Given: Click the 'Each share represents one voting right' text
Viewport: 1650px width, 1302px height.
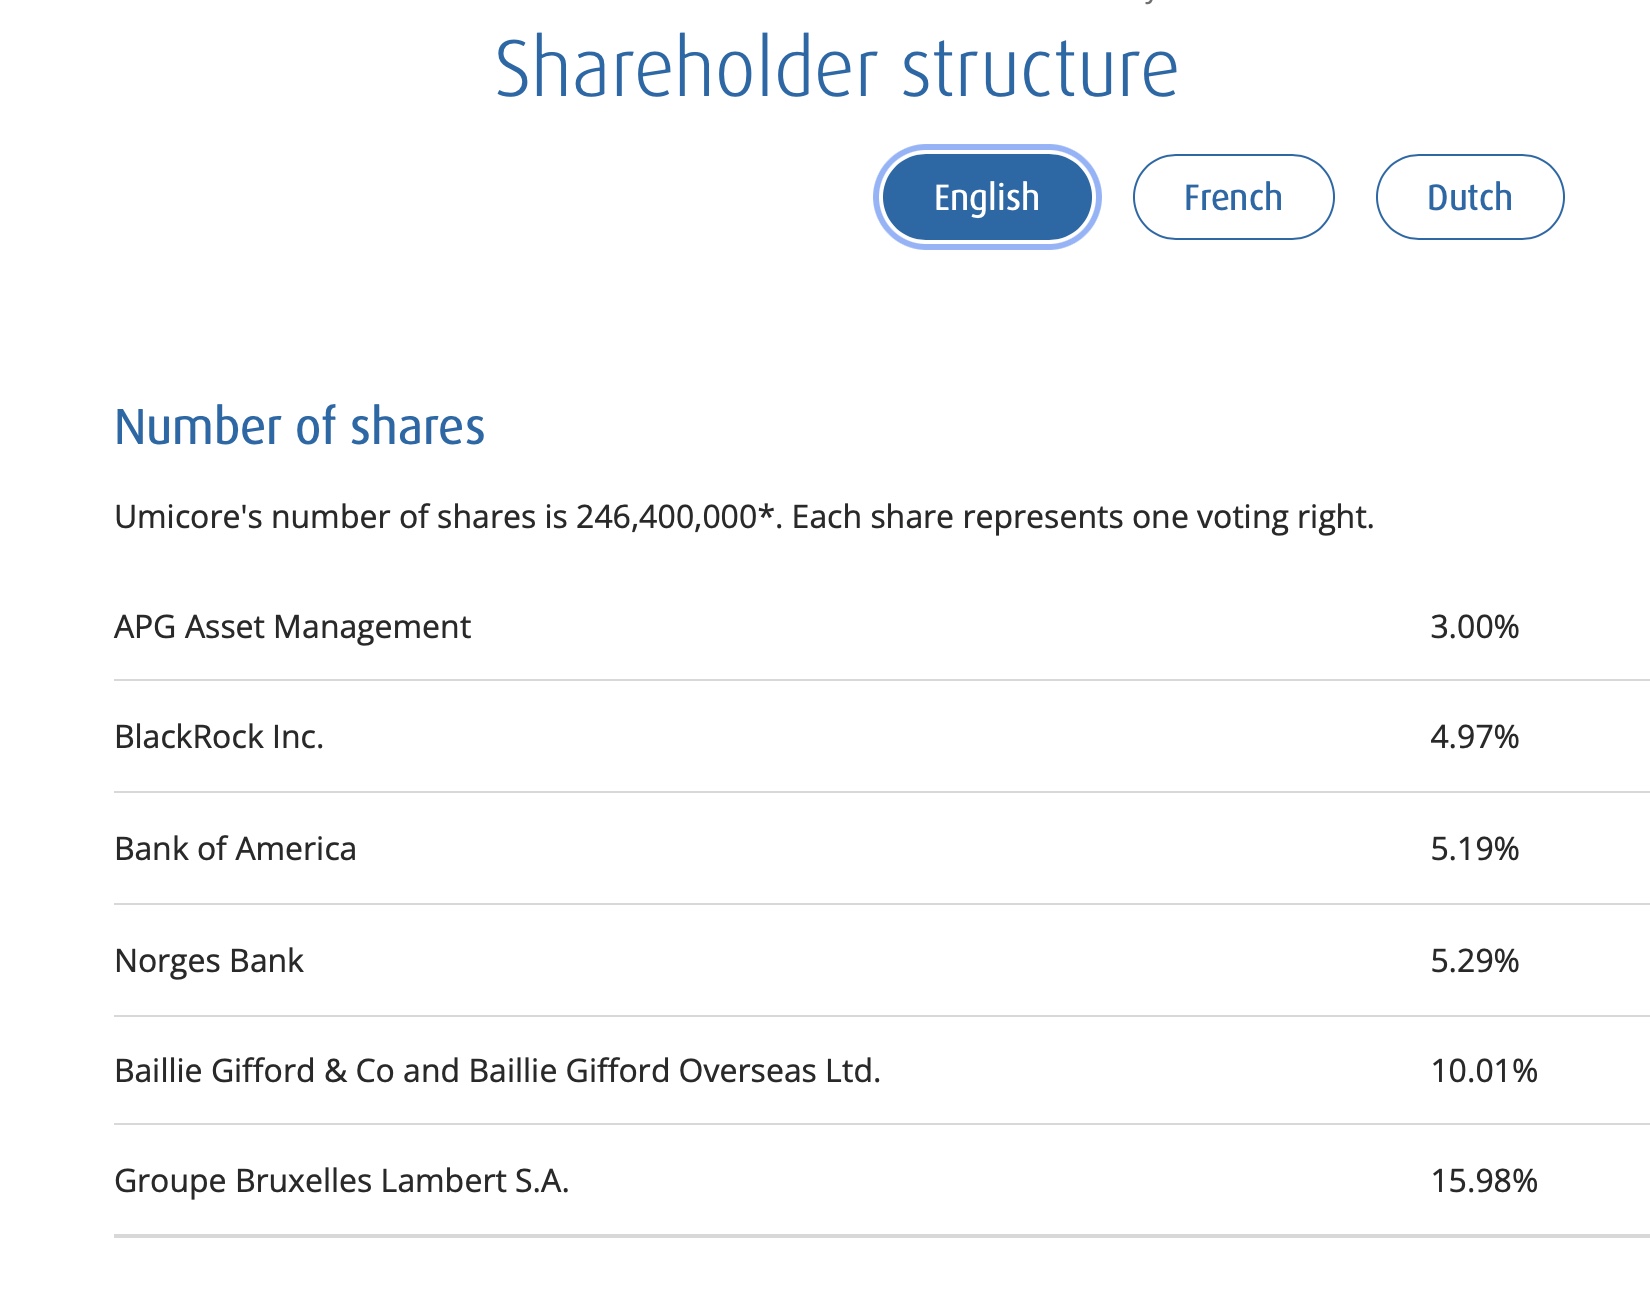Looking at the screenshot, I should coord(1083,517).
